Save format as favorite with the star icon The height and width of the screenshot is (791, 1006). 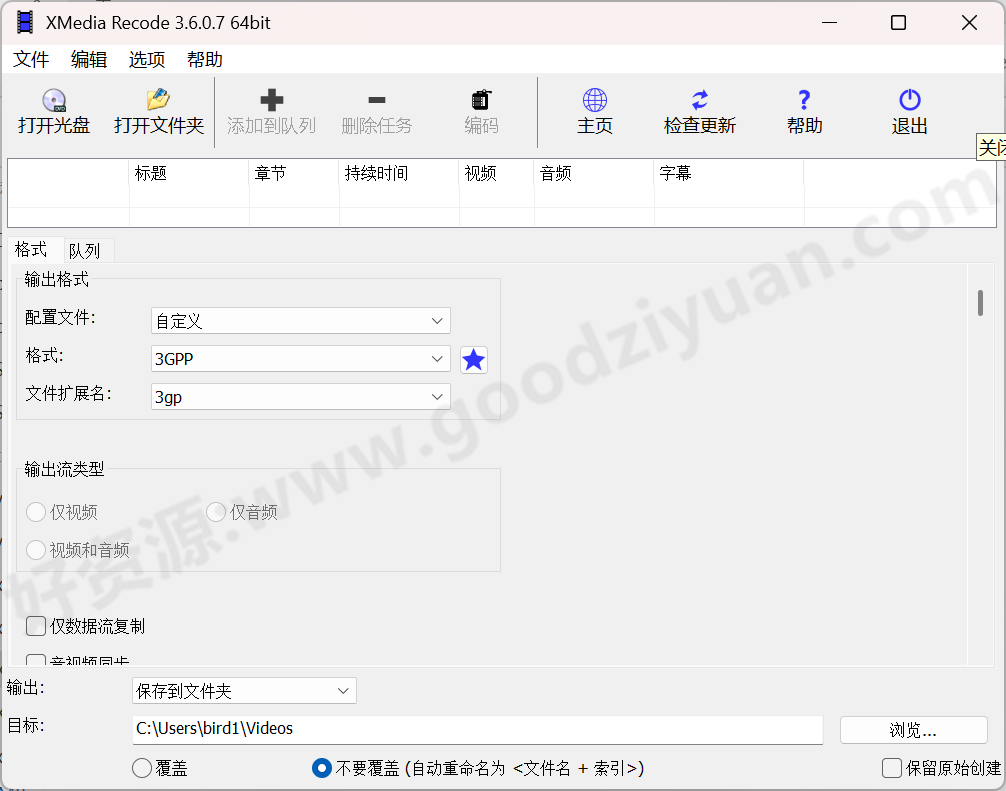(x=473, y=359)
